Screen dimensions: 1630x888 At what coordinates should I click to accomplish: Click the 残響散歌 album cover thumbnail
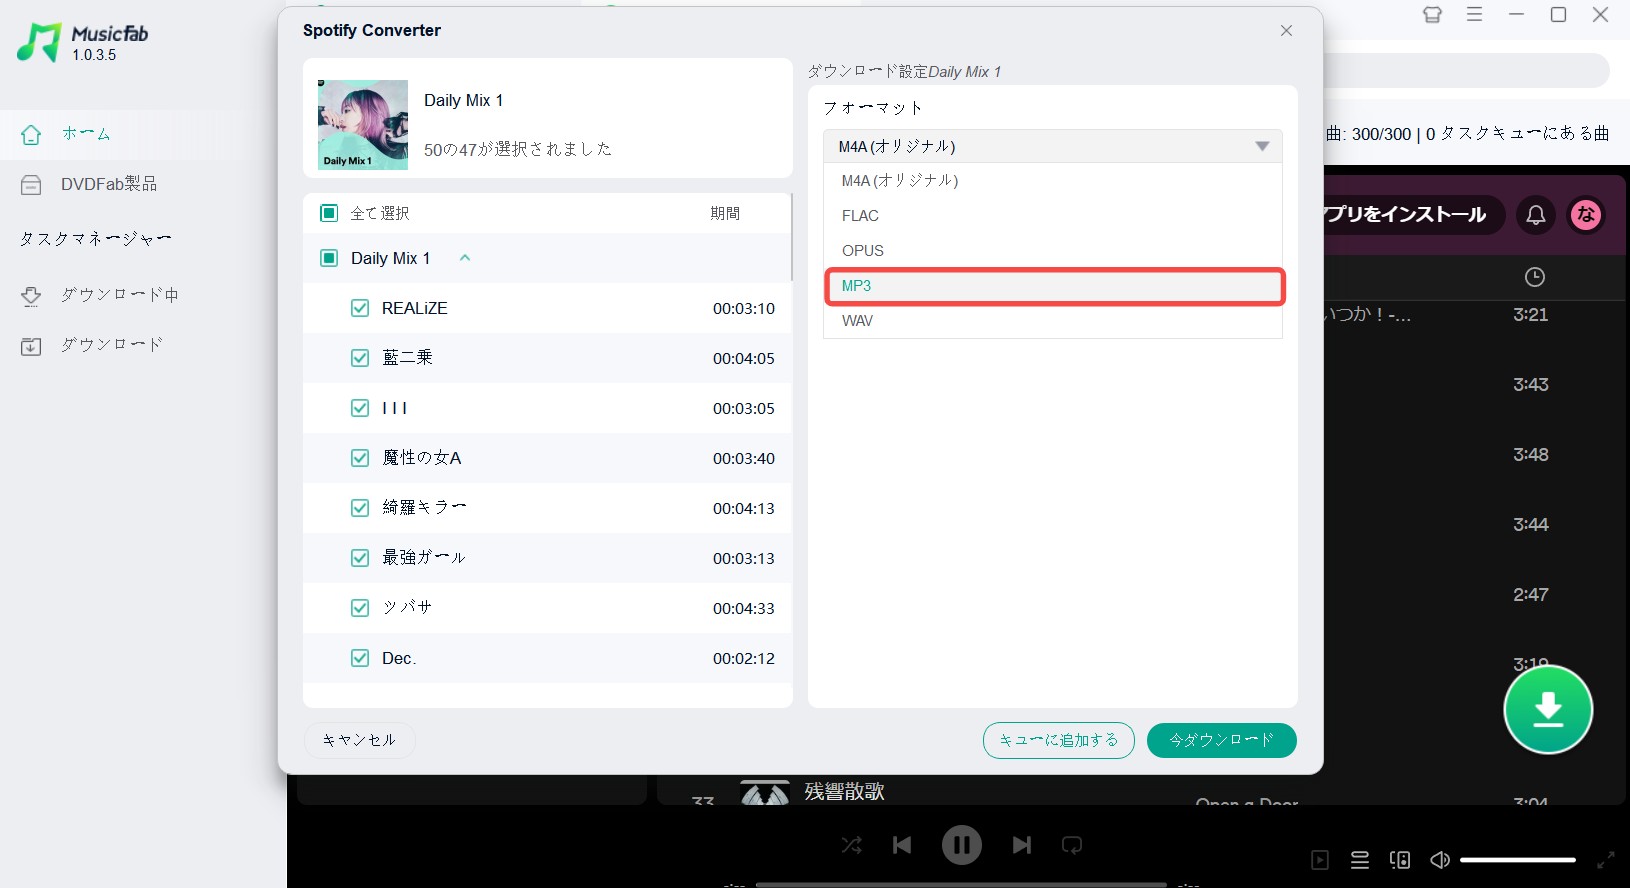click(x=765, y=793)
